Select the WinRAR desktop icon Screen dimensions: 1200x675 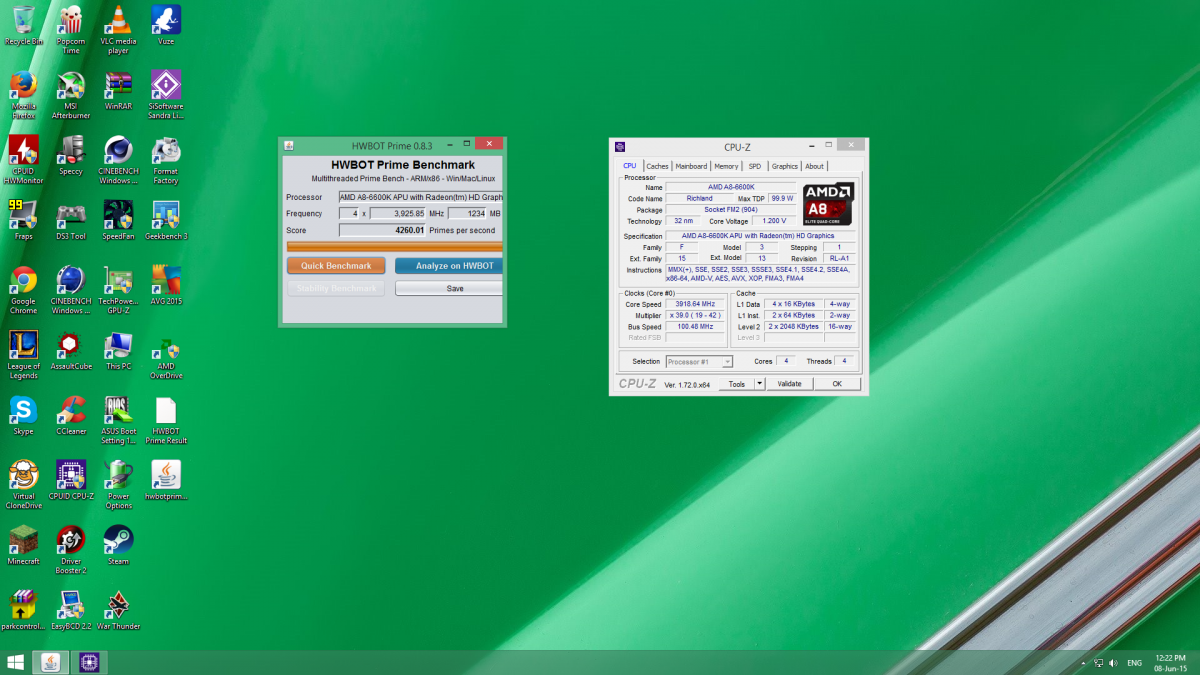pos(118,91)
